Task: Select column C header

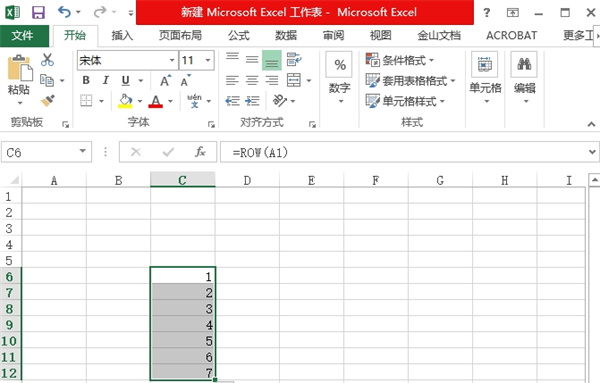Action: tap(183, 180)
